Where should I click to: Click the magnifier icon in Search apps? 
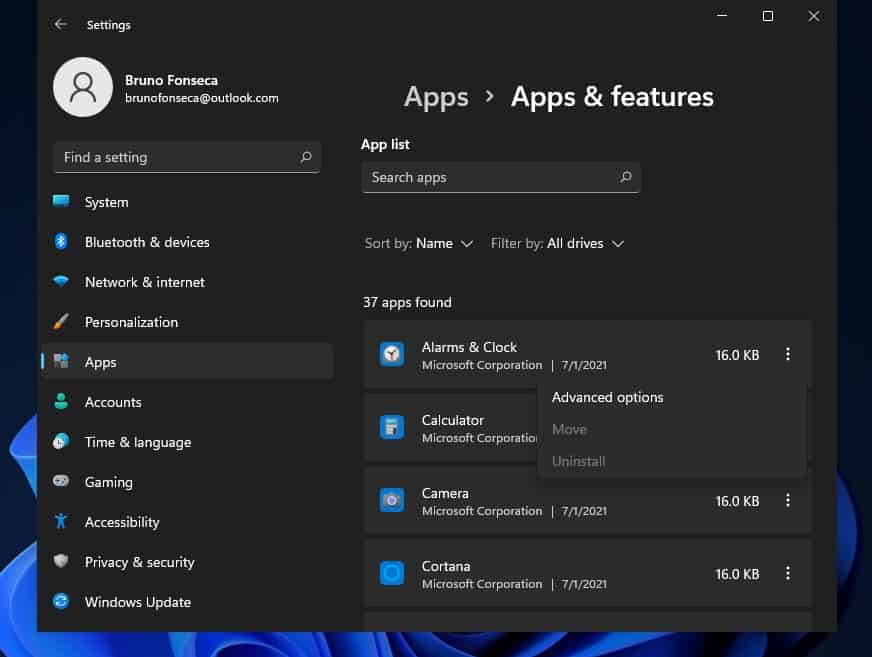tap(625, 177)
